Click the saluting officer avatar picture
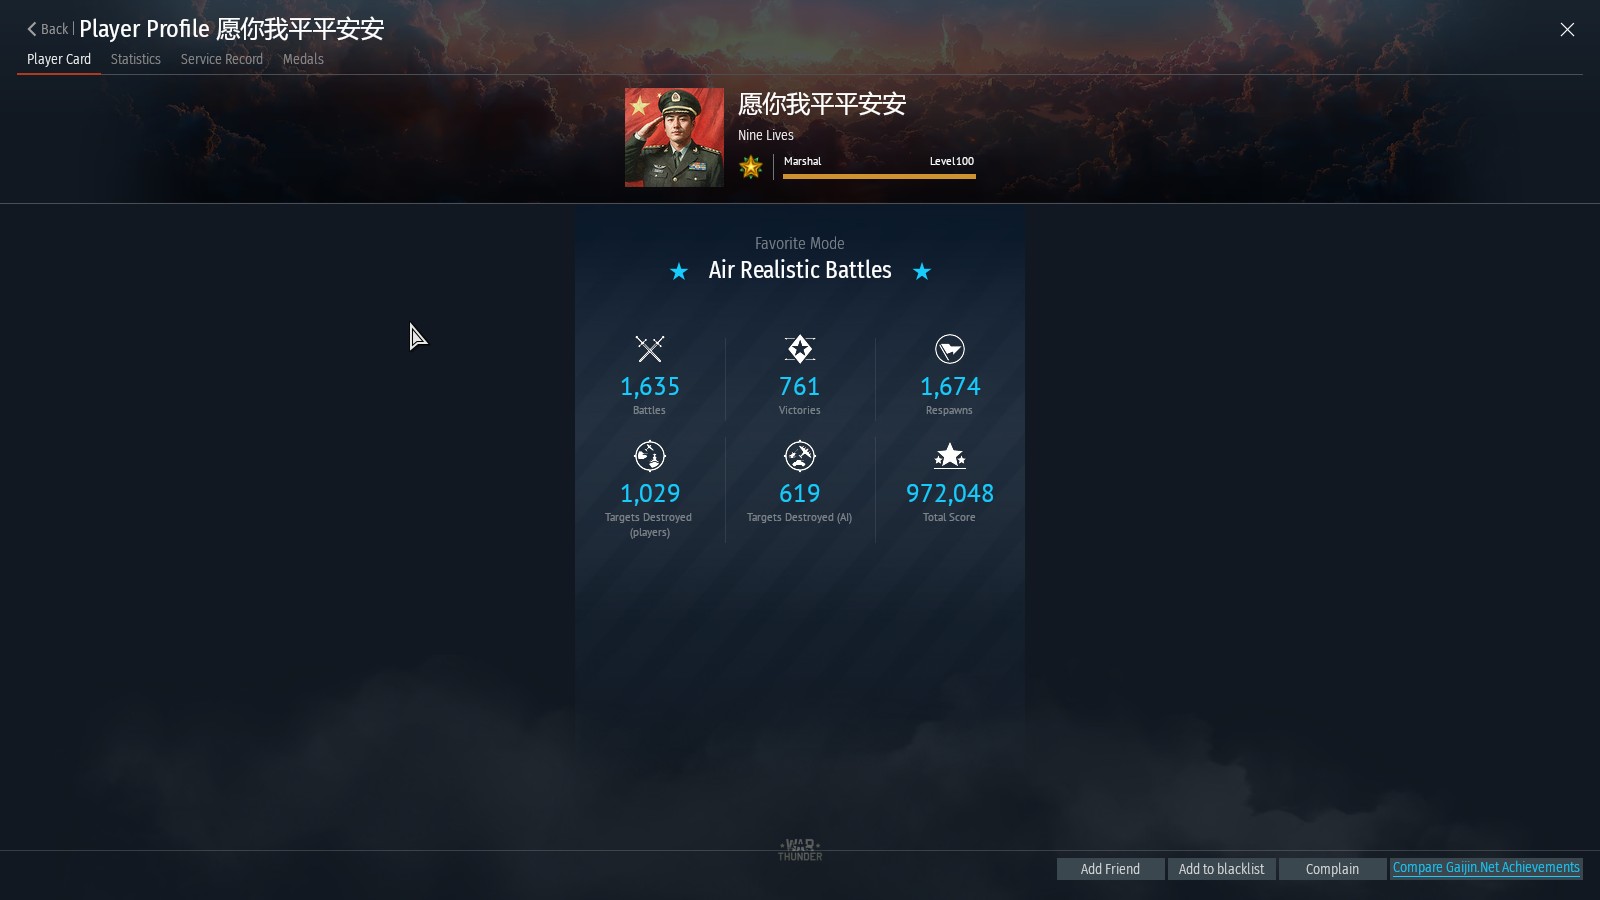This screenshot has width=1600, height=900. 674,137
